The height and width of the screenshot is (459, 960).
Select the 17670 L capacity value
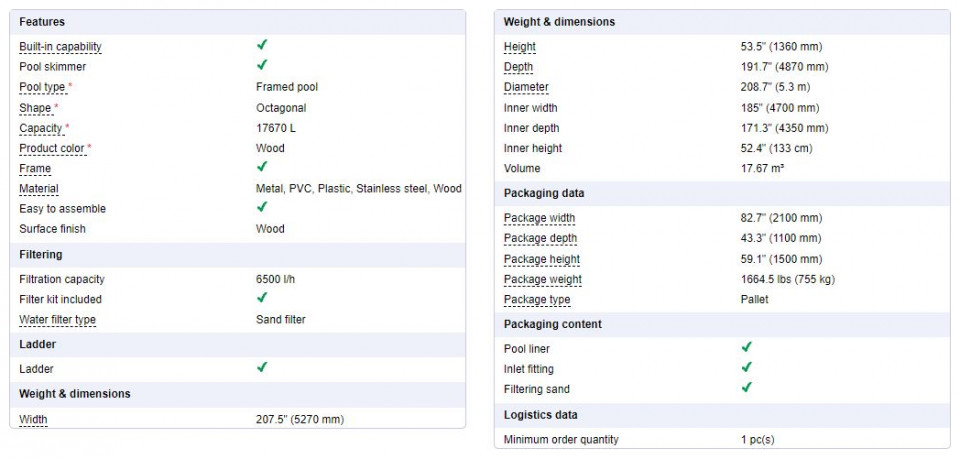[276, 128]
